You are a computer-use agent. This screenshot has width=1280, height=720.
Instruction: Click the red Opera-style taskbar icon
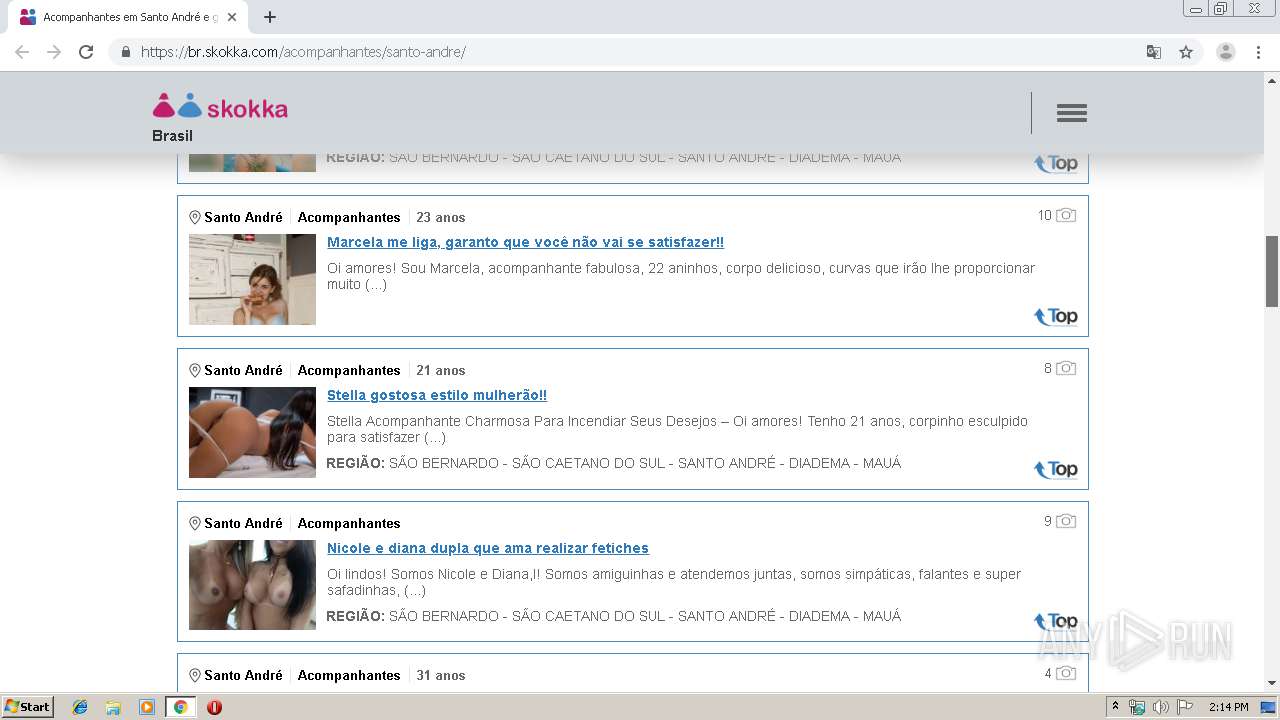[x=214, y=707]
